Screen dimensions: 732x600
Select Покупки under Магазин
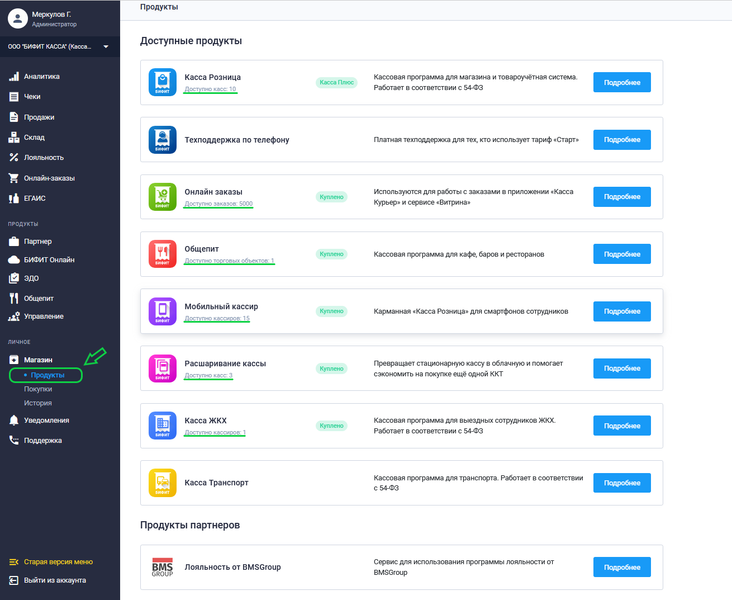pyautogui.click(x=38, y=388)
